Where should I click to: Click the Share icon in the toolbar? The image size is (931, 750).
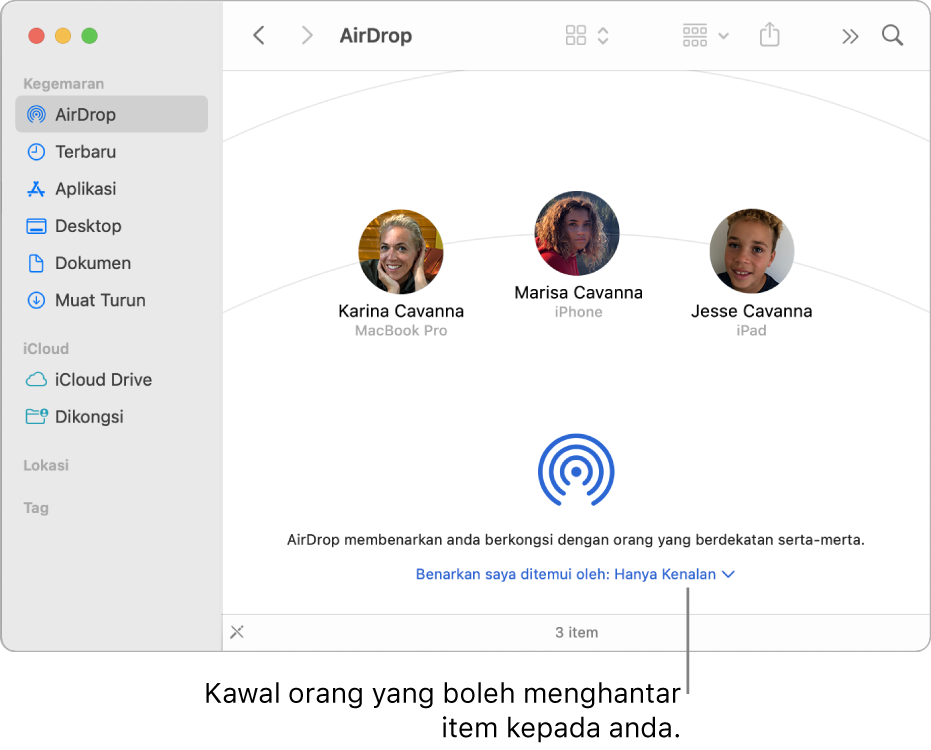[769, 35]
